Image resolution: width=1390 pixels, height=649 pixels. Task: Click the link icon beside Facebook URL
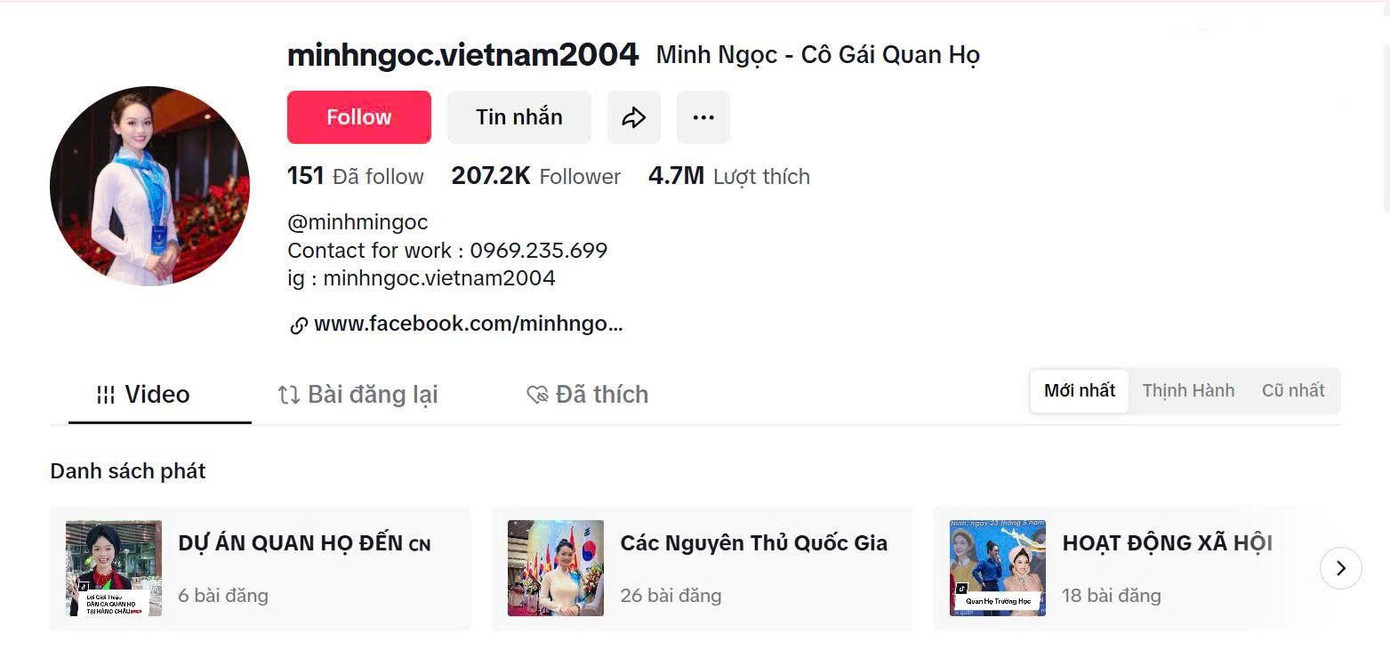point(298,325)
